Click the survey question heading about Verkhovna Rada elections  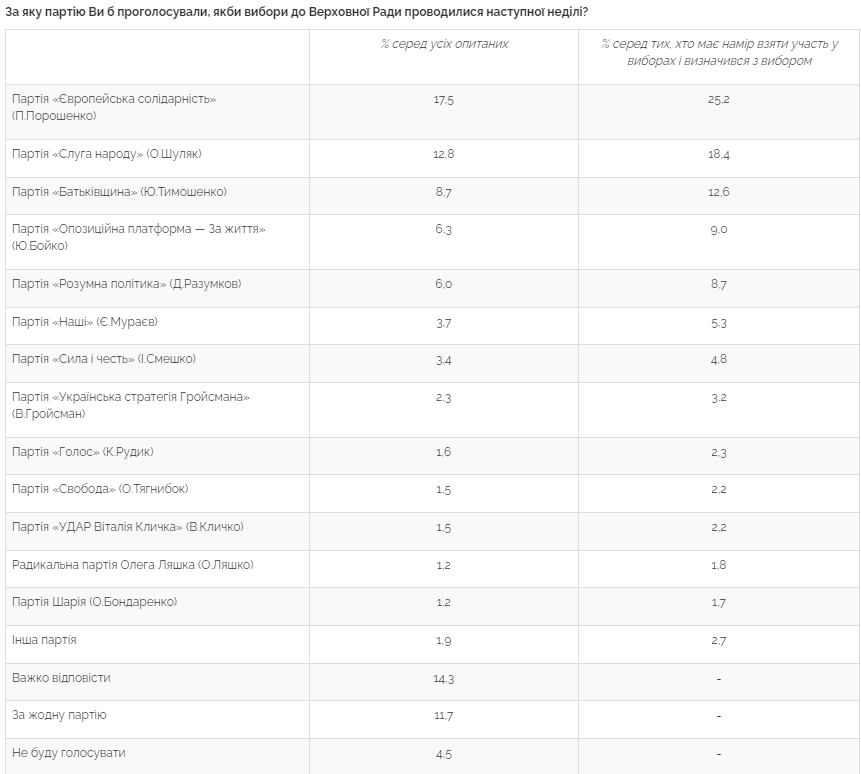click(x=296, y=11)
